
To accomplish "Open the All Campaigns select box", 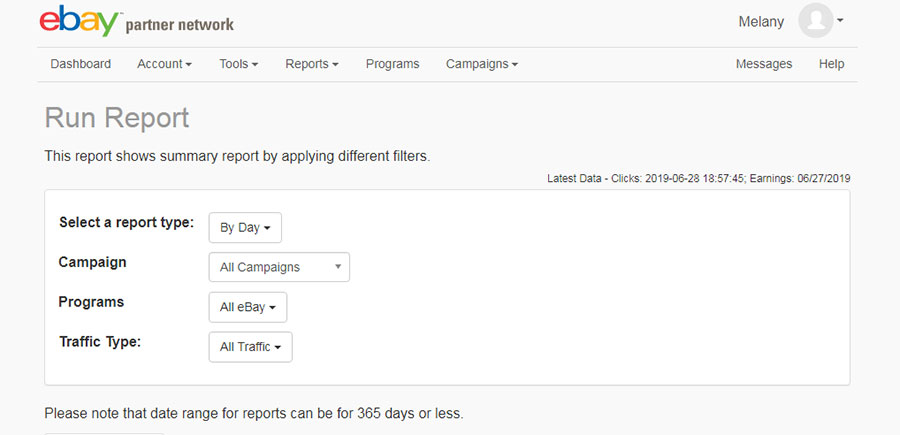I will [279, 267].
